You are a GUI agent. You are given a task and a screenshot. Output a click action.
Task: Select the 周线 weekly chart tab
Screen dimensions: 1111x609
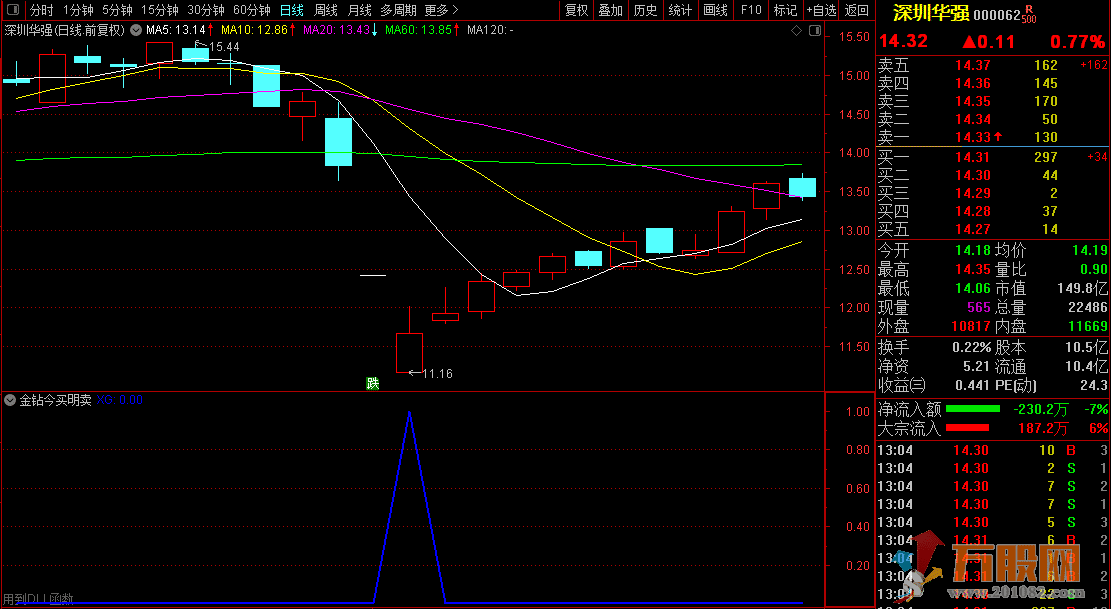325,10
